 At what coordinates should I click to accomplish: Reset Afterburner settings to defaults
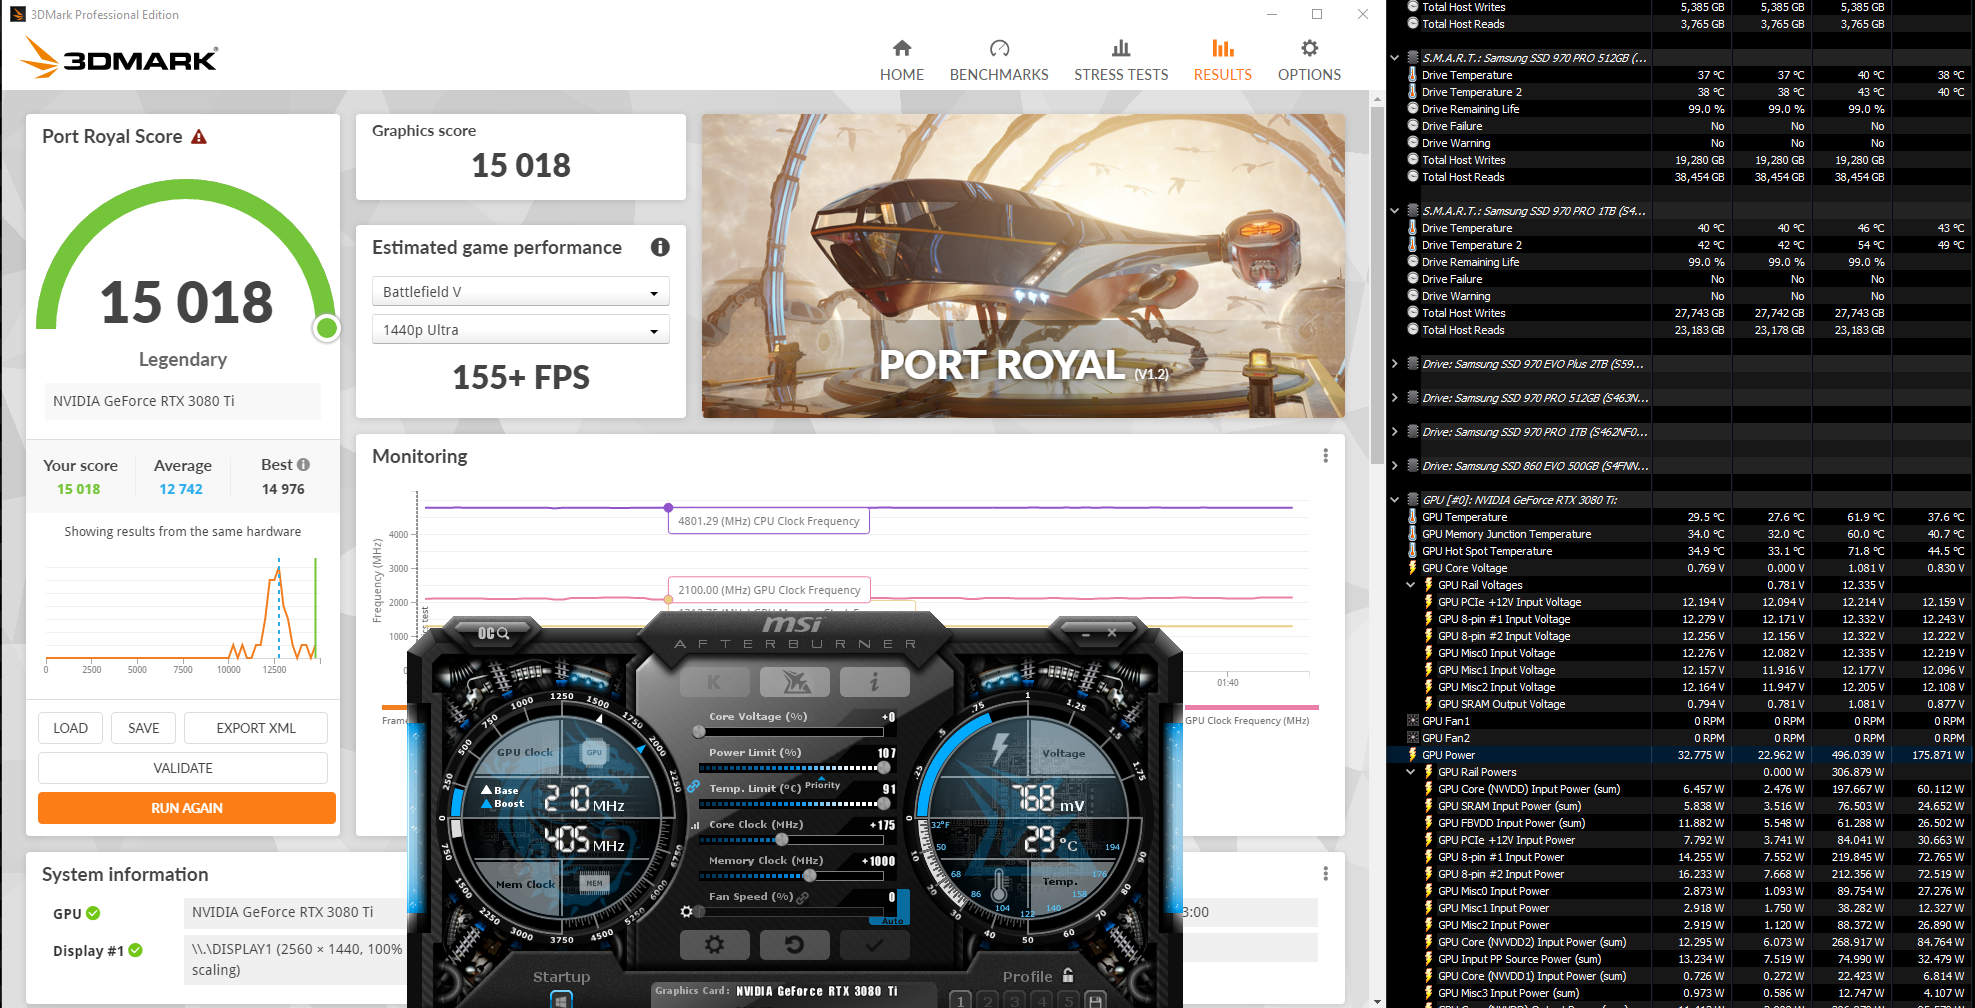pos(794,944)
